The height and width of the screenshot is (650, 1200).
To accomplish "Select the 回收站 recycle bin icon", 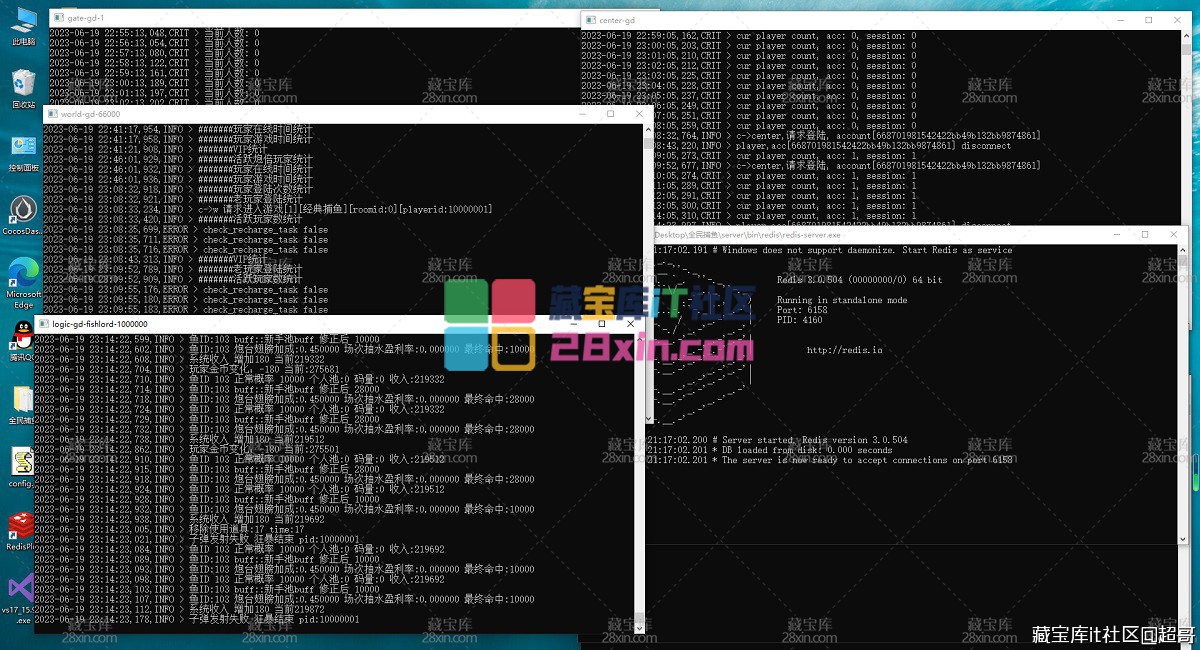I will pyautogui.click(x=23, y=88).
